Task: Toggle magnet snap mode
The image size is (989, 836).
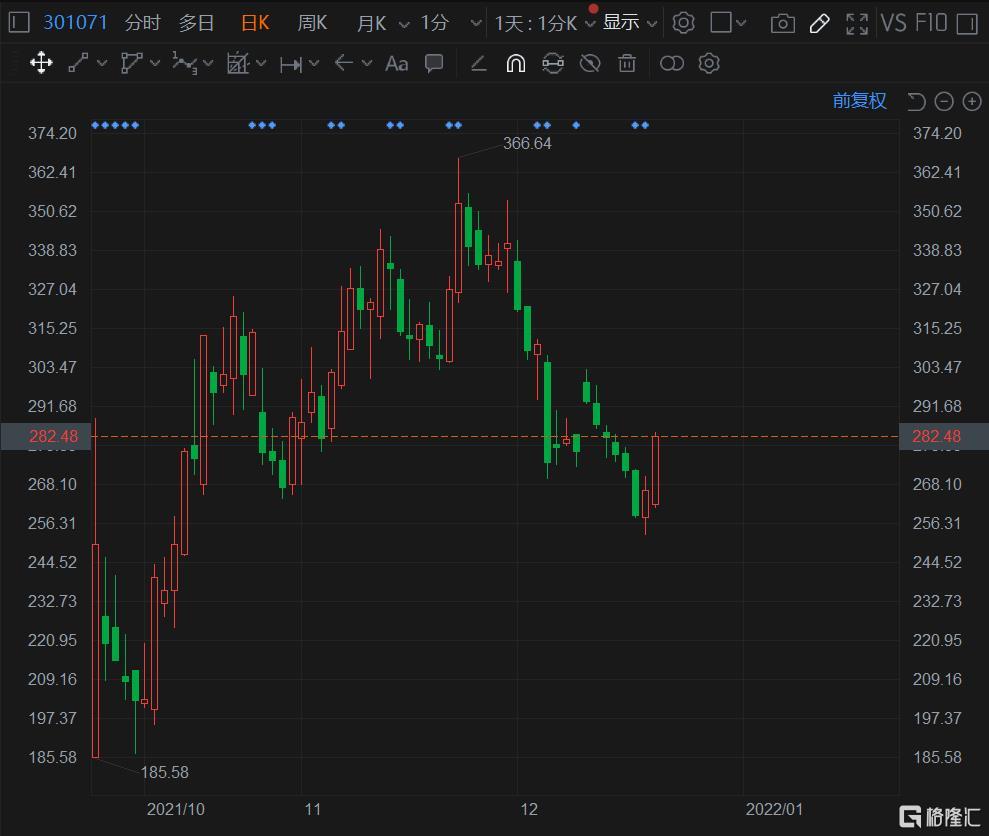Action: pos(516,63)
